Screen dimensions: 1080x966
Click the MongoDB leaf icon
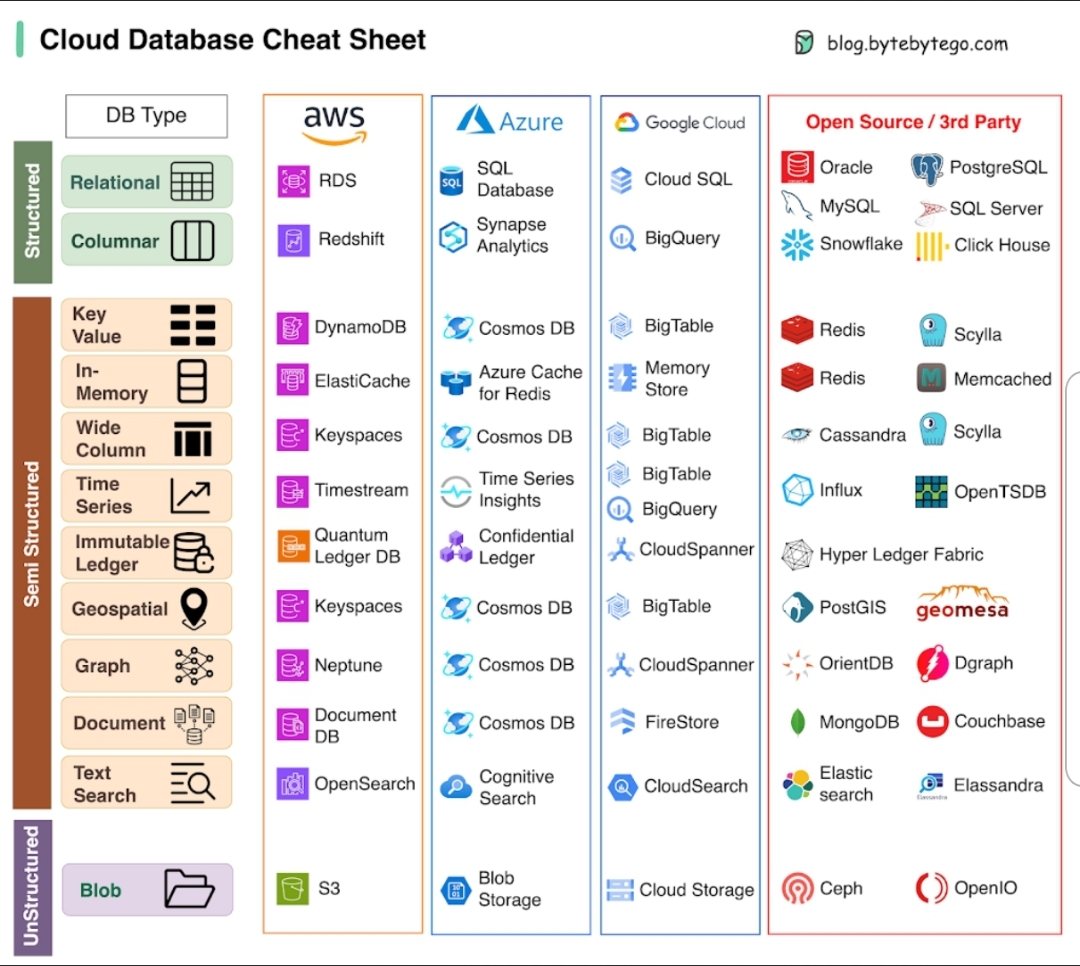[x=798, y=722]
